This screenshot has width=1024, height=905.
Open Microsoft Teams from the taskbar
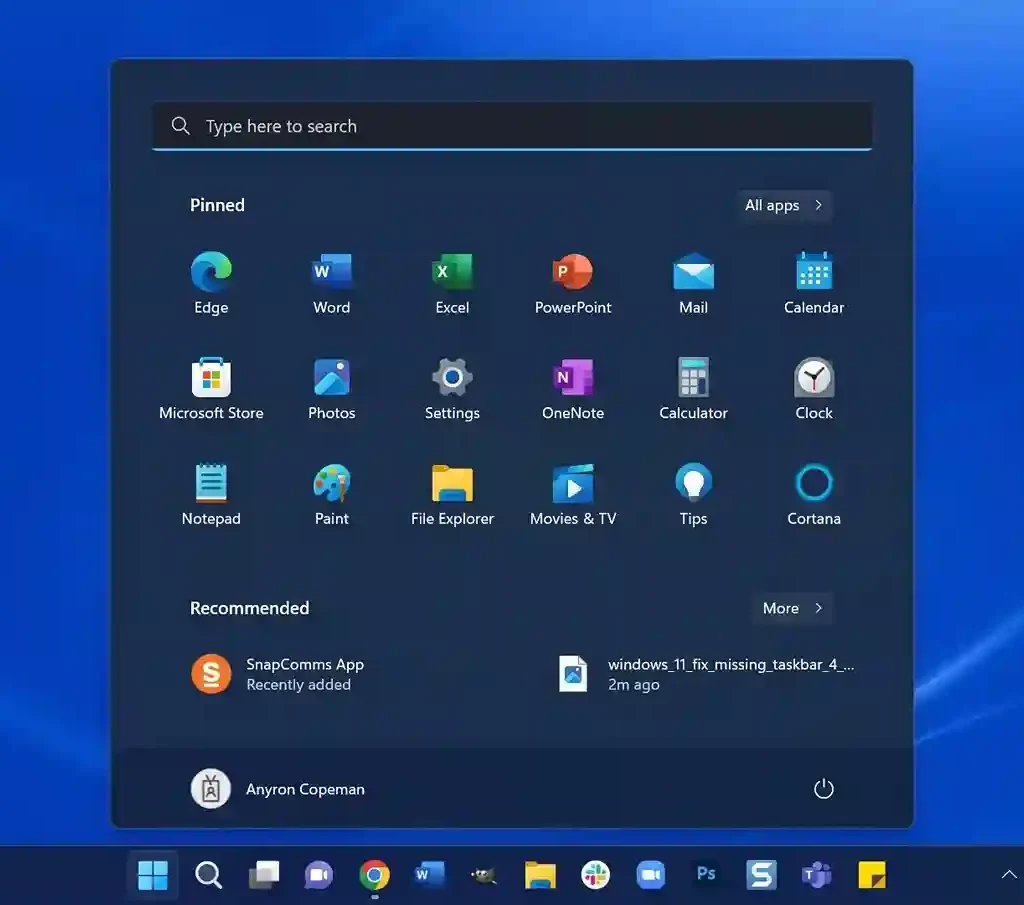click(816, 874)
